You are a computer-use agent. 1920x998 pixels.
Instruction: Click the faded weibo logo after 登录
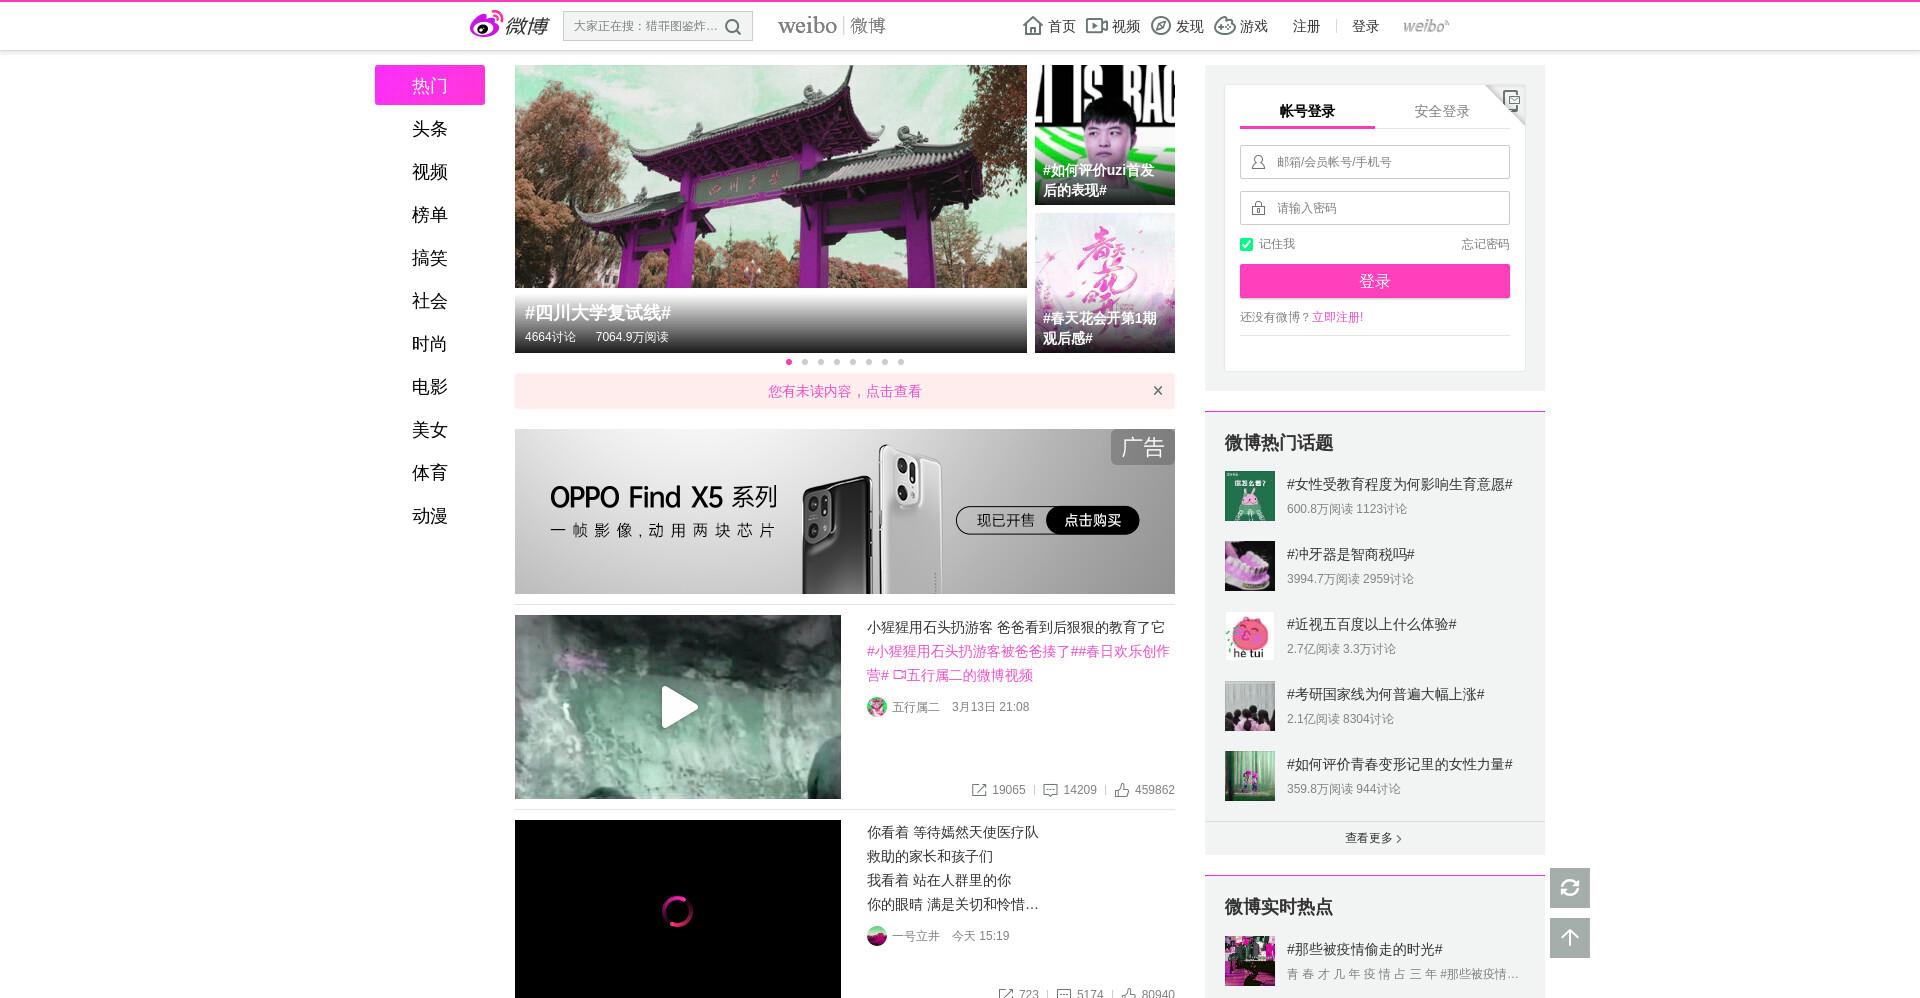click(1425, 26)
